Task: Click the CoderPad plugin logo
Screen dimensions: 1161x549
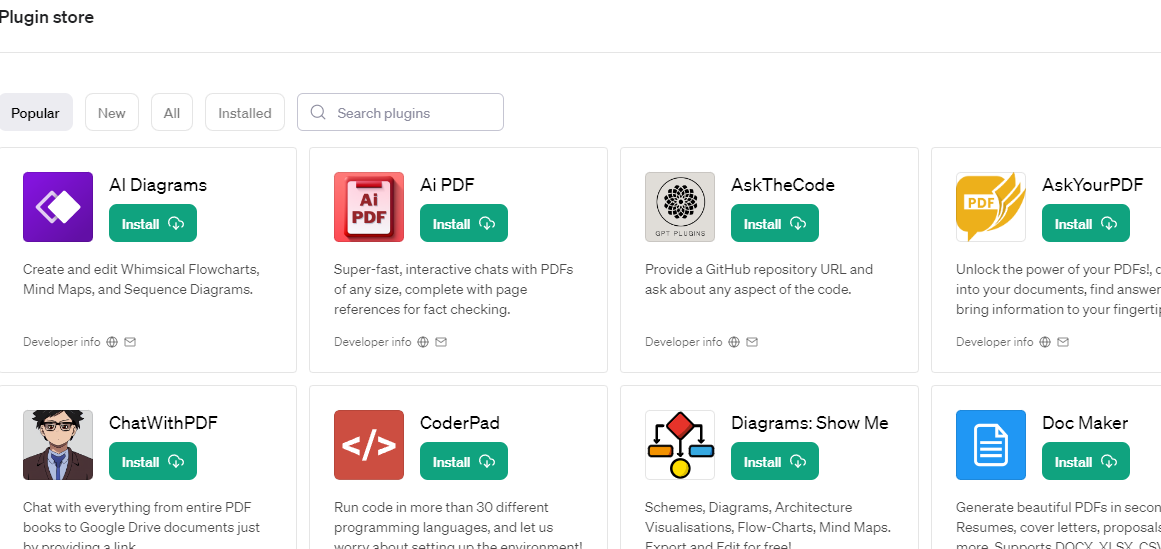Action: click(x=369, y=445)
